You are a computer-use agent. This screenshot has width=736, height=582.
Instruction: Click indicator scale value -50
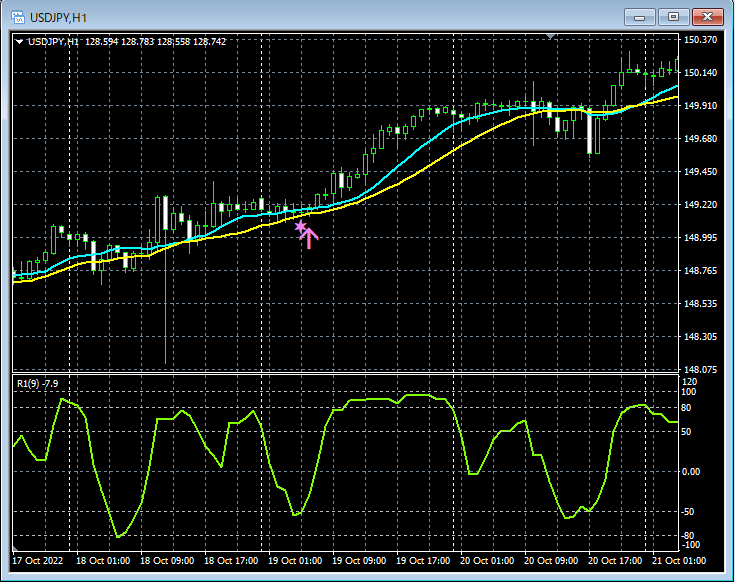pos(688,512)
